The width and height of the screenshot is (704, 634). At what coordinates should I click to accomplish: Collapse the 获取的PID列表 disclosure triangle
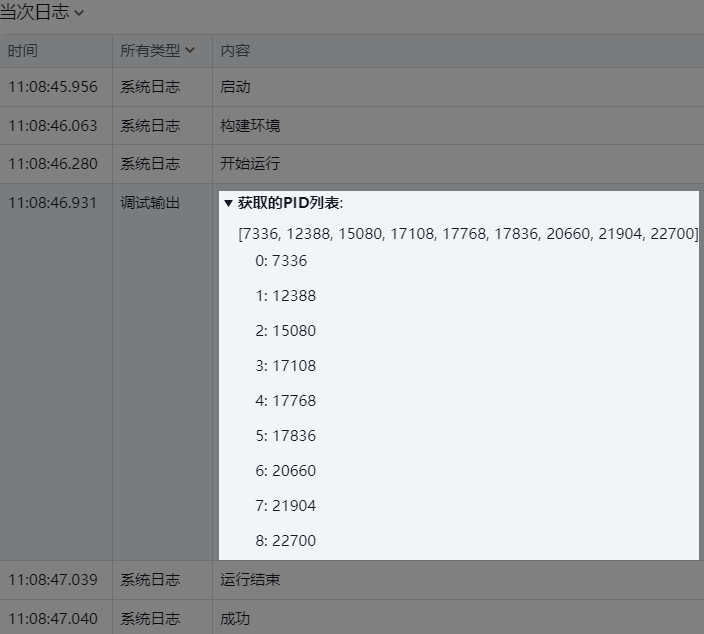click(x=228, y=203)
